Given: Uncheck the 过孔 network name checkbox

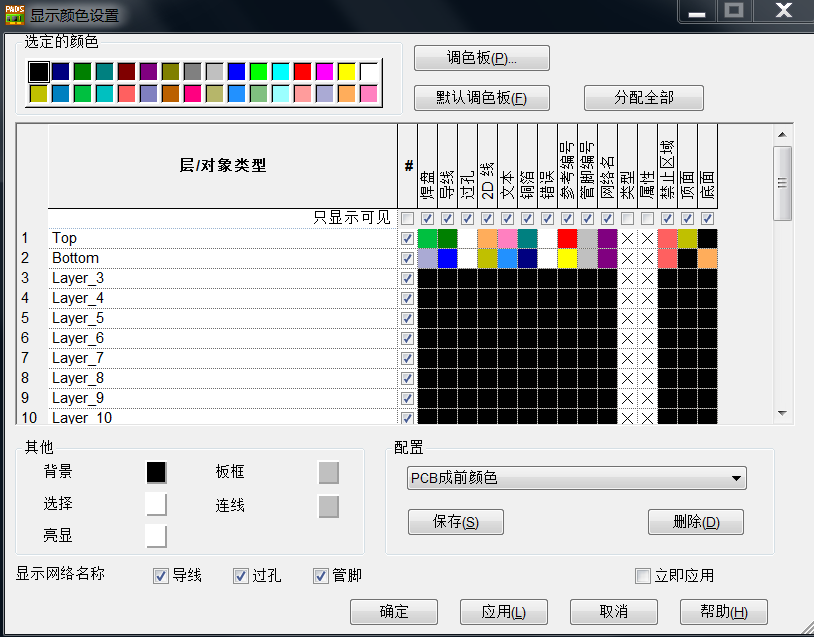Looking at the screenshot, I should pos(241,575).
